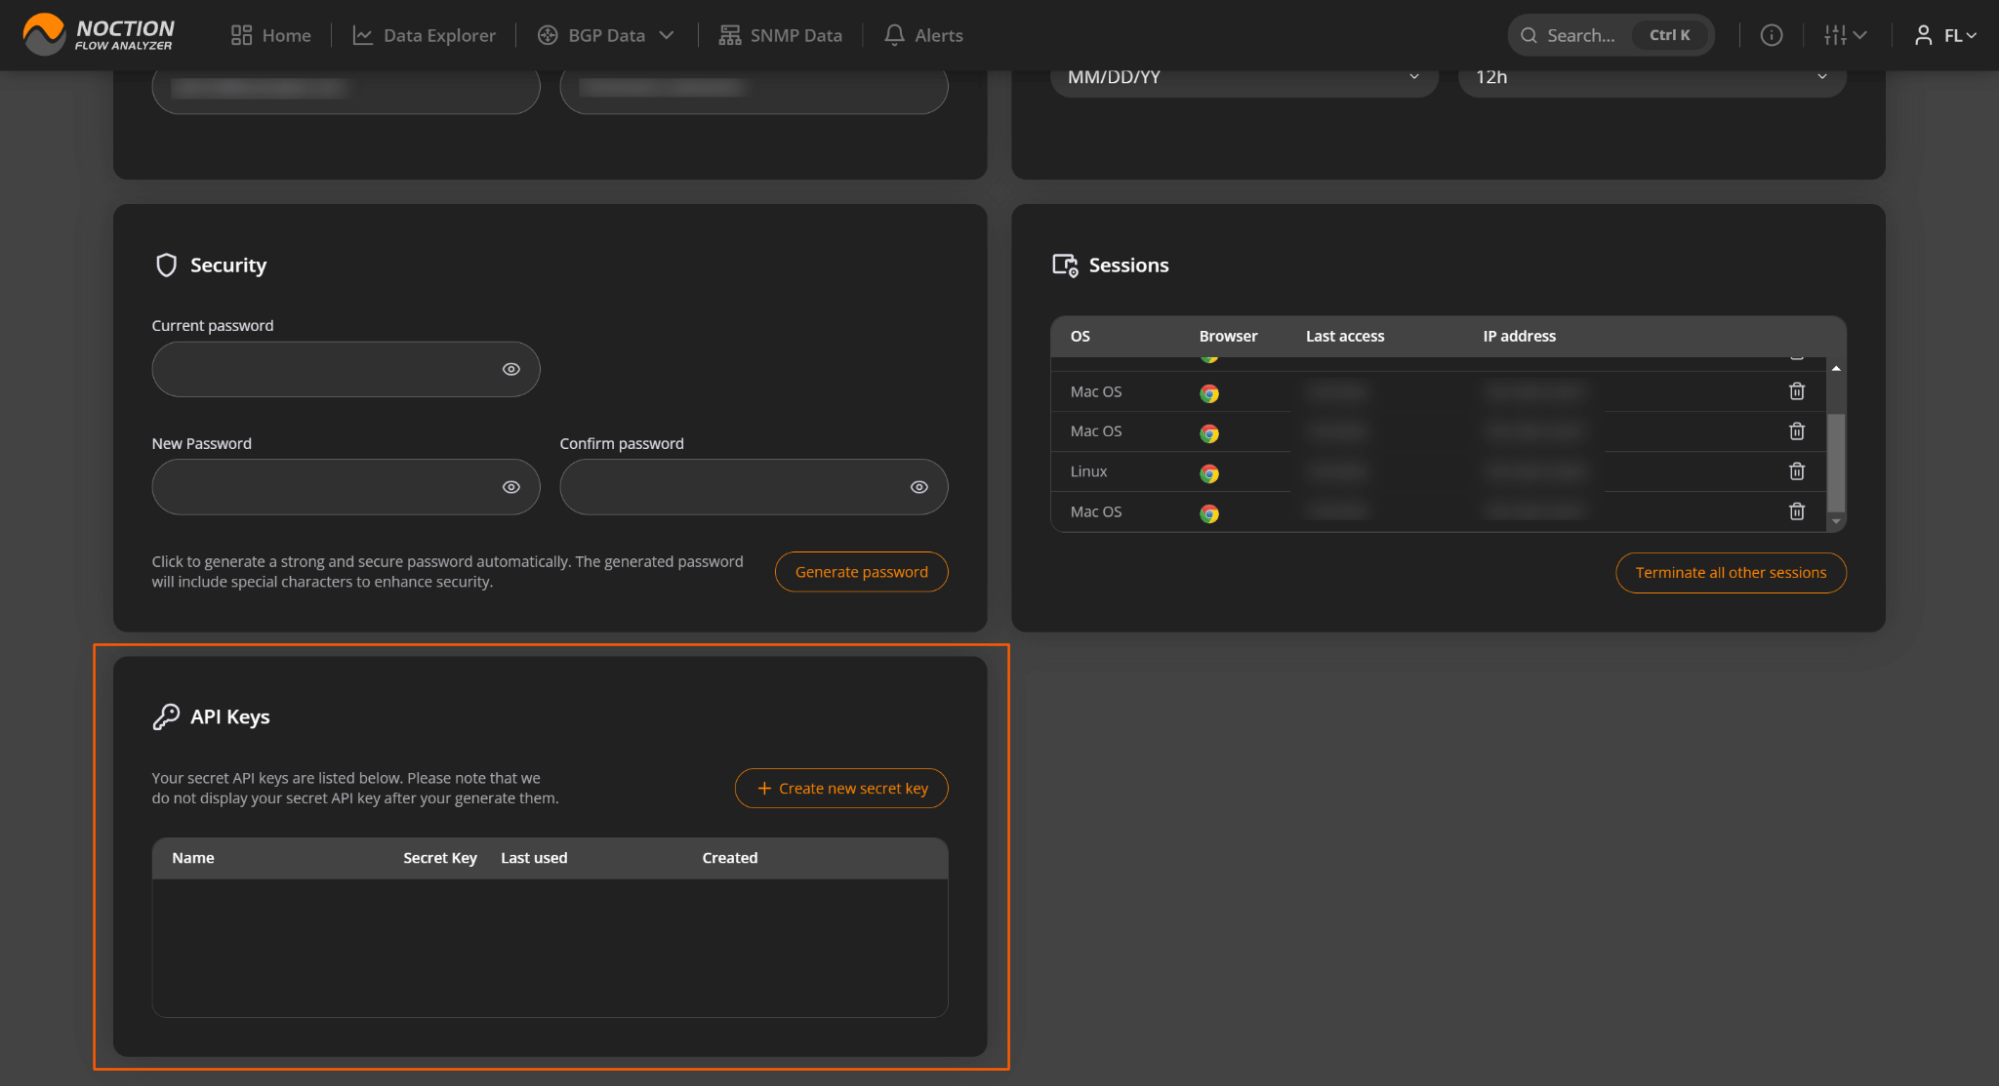
Task: Click the IP address column header
Action: pyautogui.click(x=1519, y=336)
